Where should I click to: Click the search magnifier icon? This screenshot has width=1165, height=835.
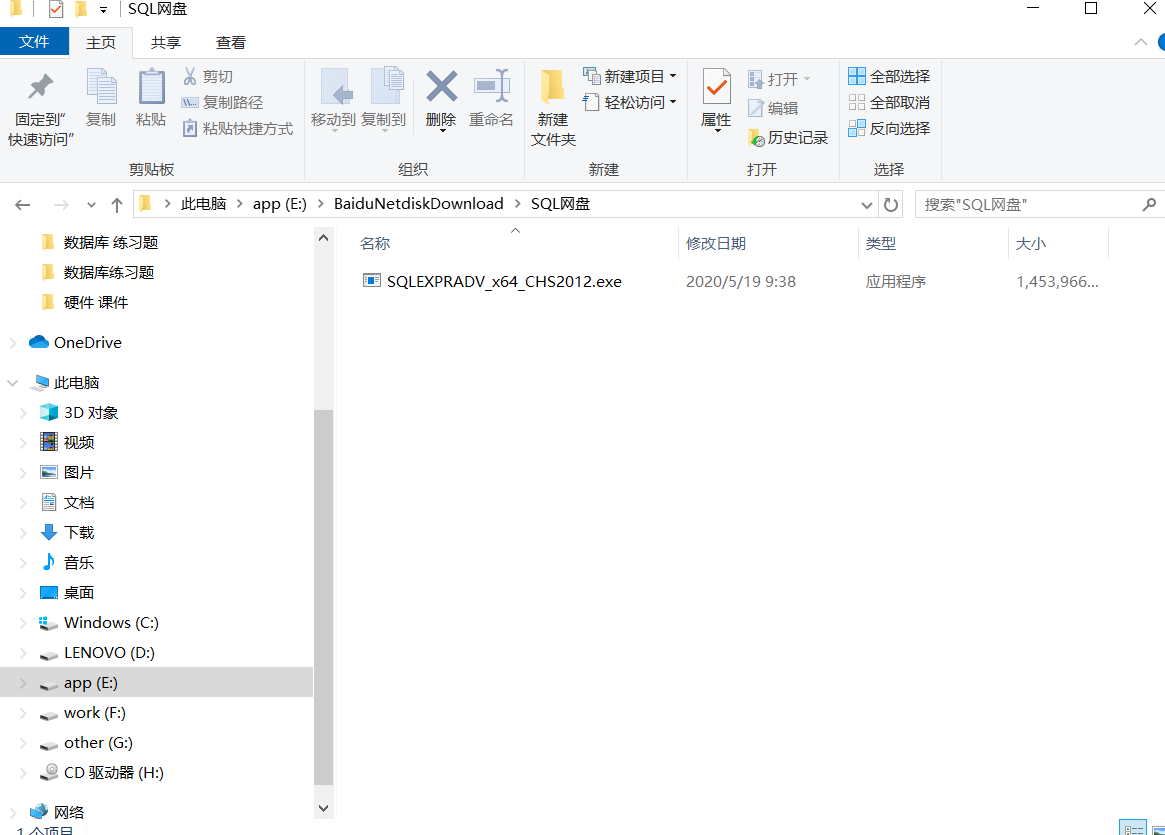pos(1149,204)
